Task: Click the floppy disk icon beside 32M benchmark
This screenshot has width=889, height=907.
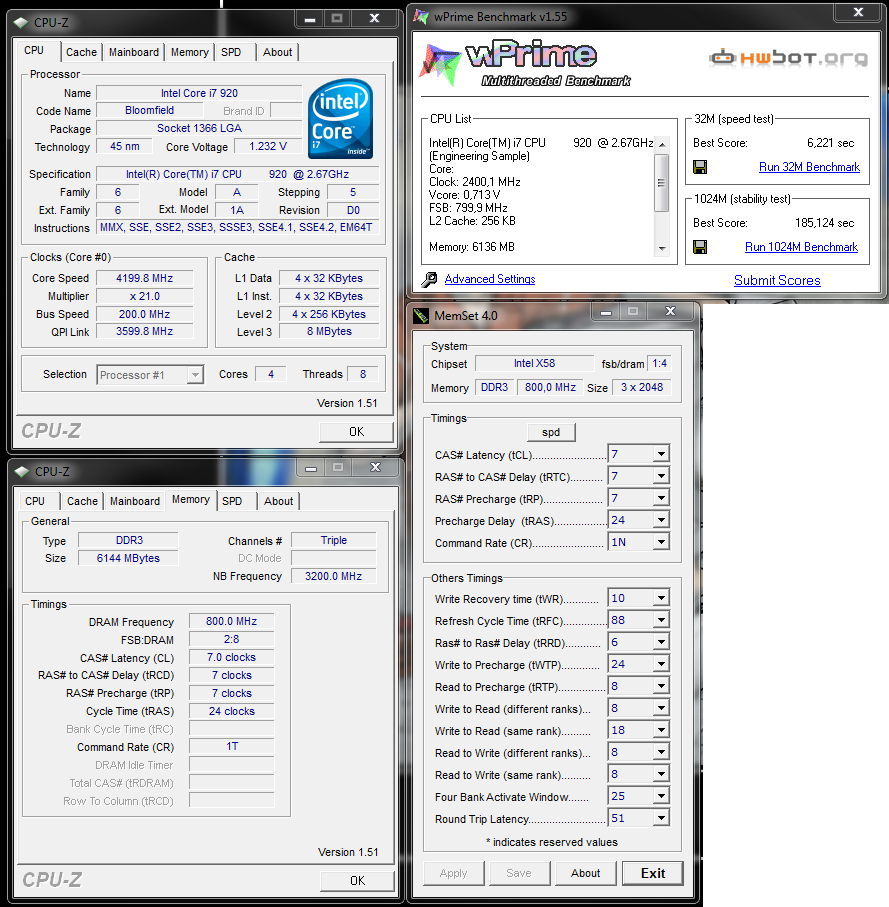Action: 700,167
